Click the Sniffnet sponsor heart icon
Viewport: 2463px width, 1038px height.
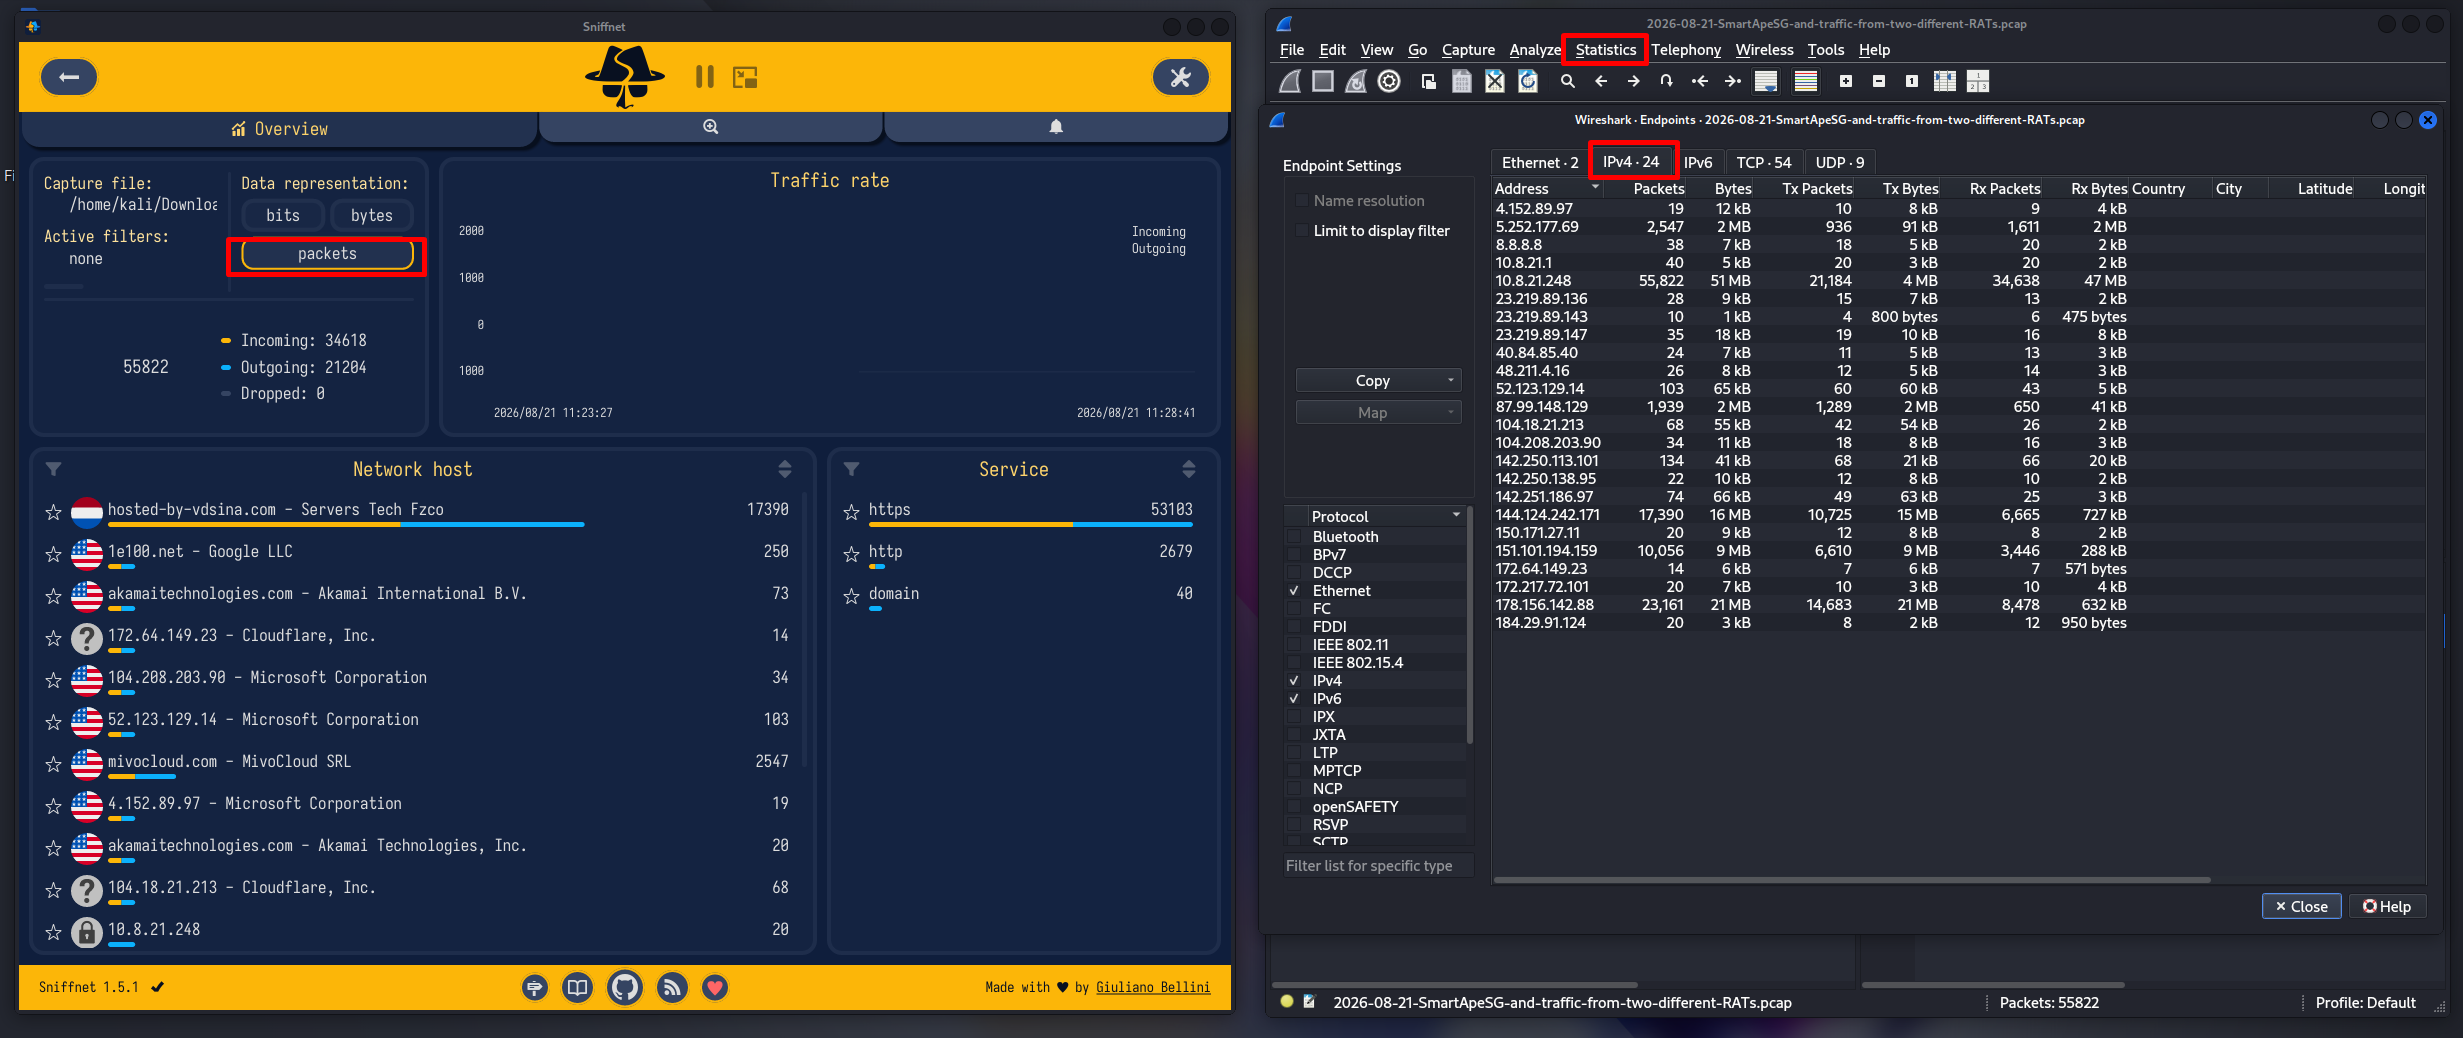click(x=714, y=988)
